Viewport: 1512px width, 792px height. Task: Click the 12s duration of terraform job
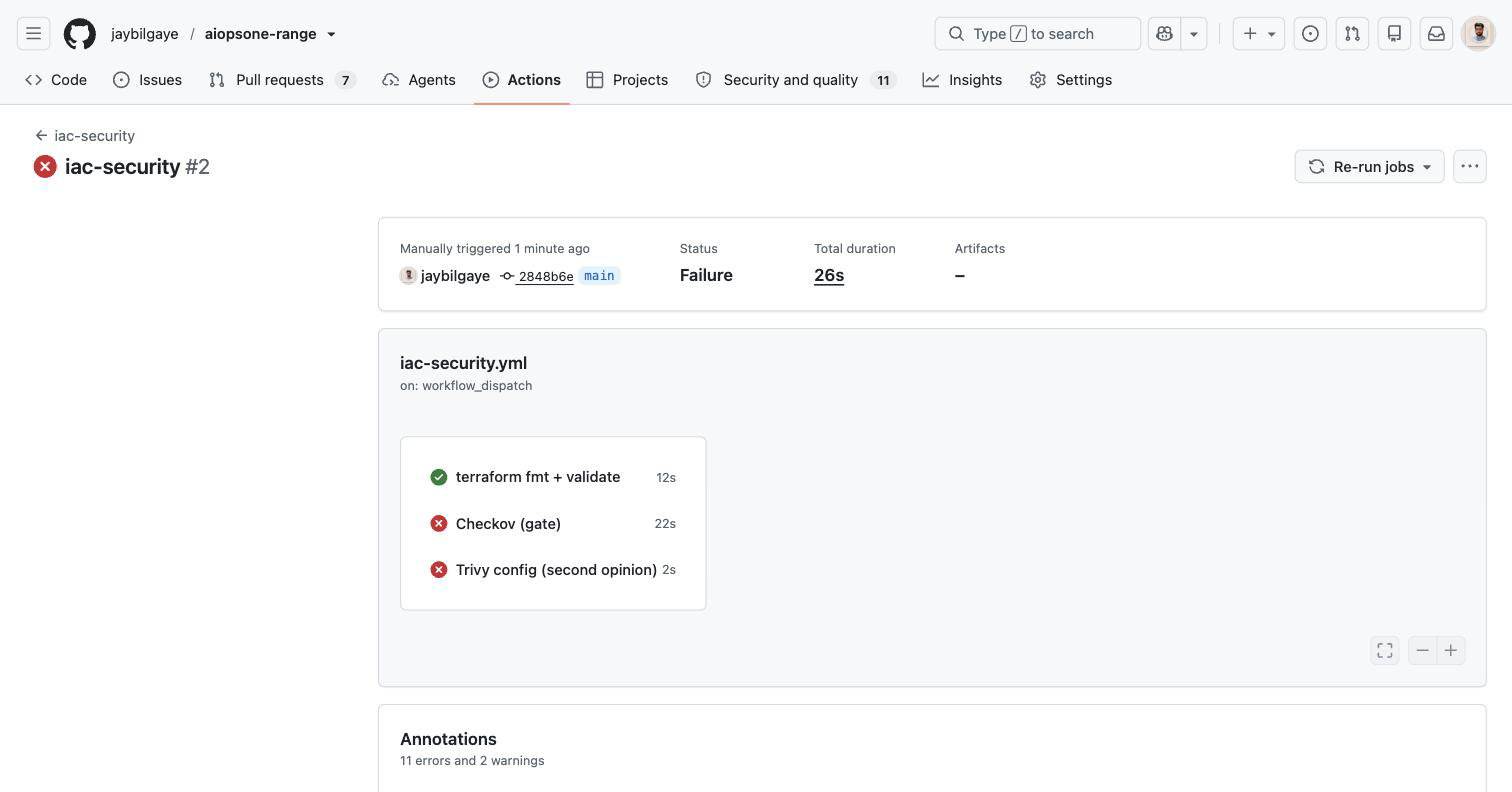click(666, 477)
